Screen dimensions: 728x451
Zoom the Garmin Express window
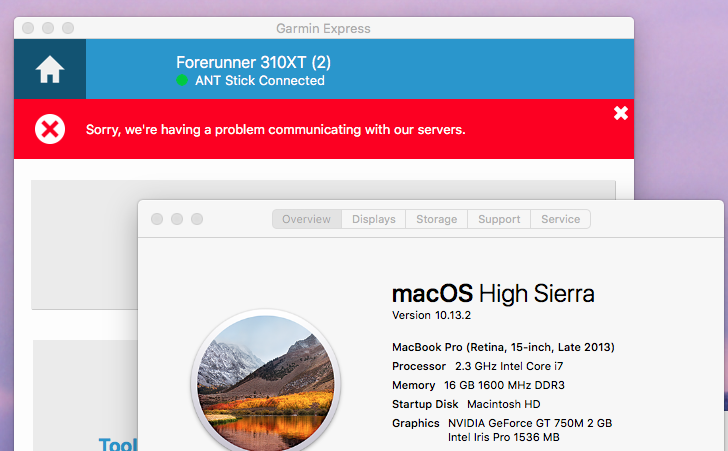[68, 28]
